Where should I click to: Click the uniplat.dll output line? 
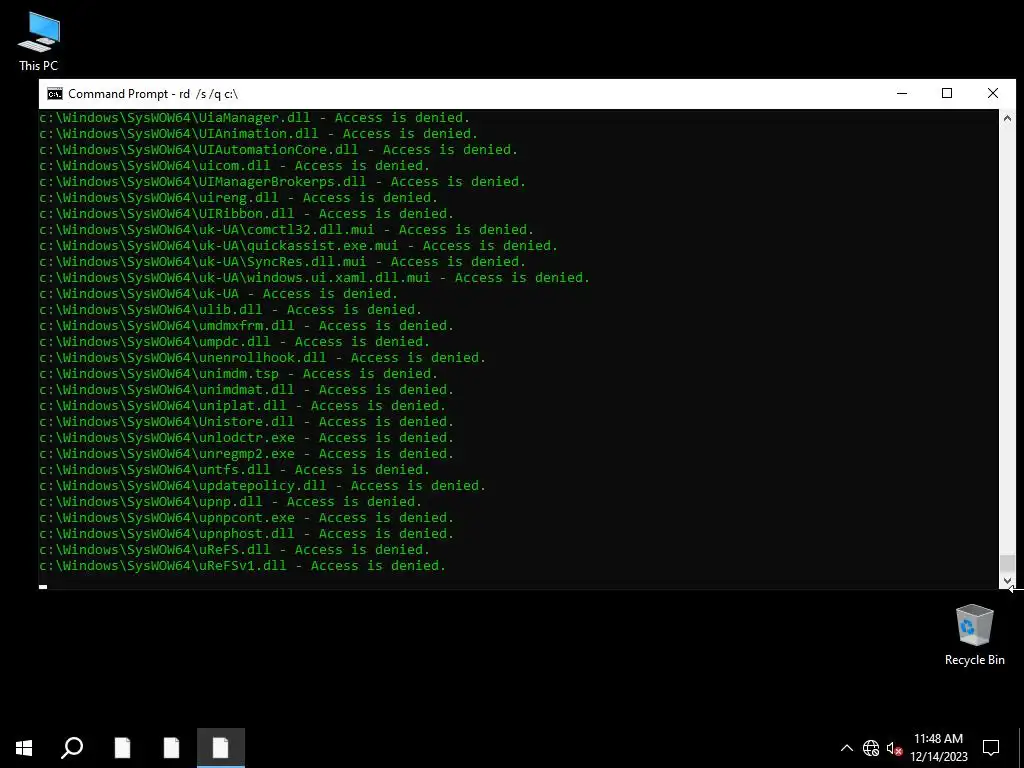pos(243,406)
